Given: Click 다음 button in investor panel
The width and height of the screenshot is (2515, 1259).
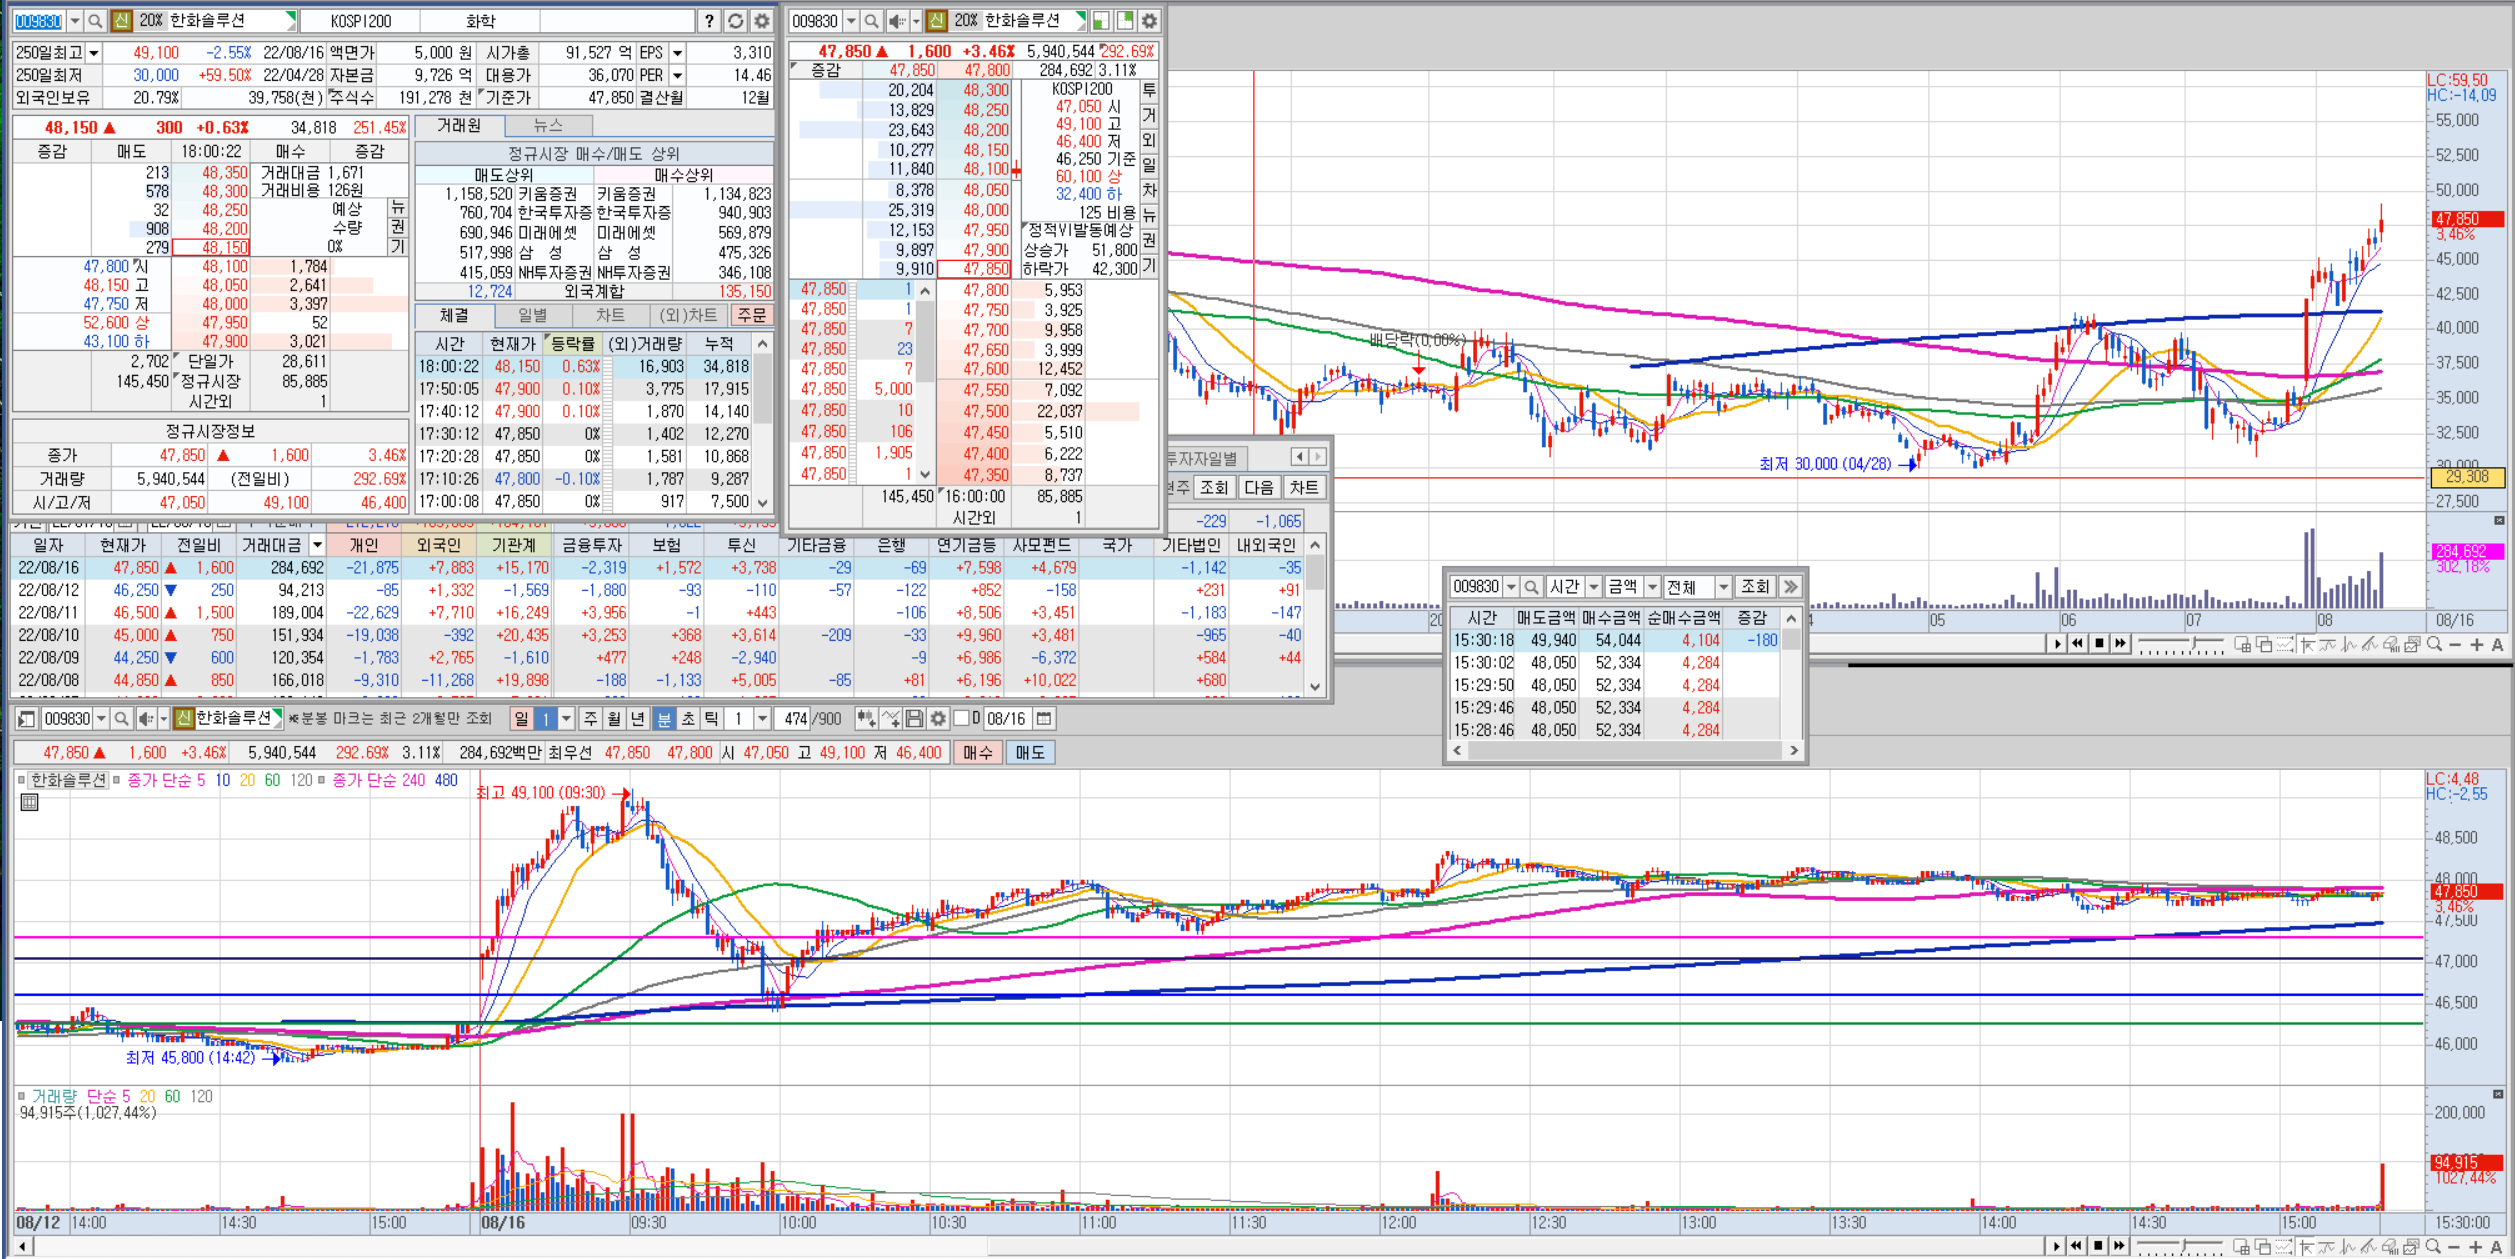Looking at the screenshot, I should pyautogui.click(x=1259, y=488).
